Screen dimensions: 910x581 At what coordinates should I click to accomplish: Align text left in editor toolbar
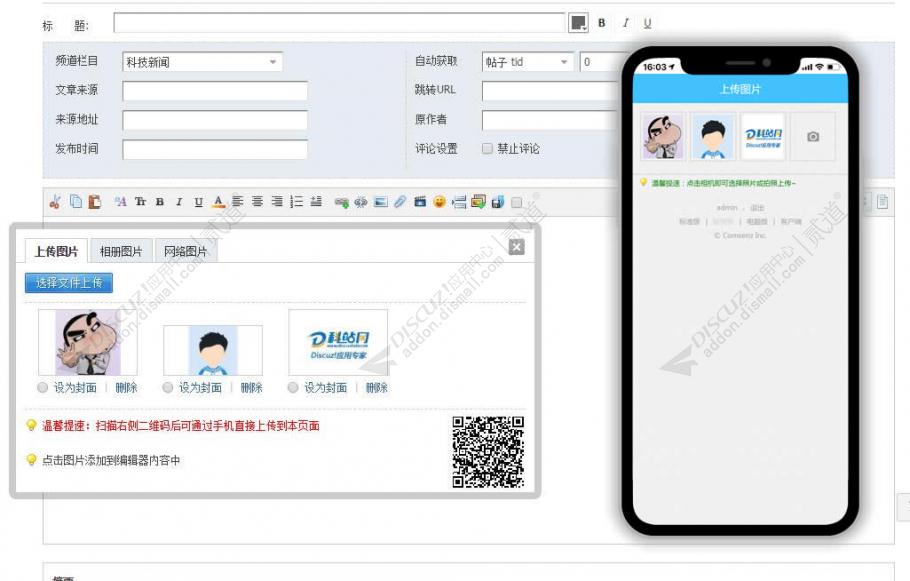(238, 201)
